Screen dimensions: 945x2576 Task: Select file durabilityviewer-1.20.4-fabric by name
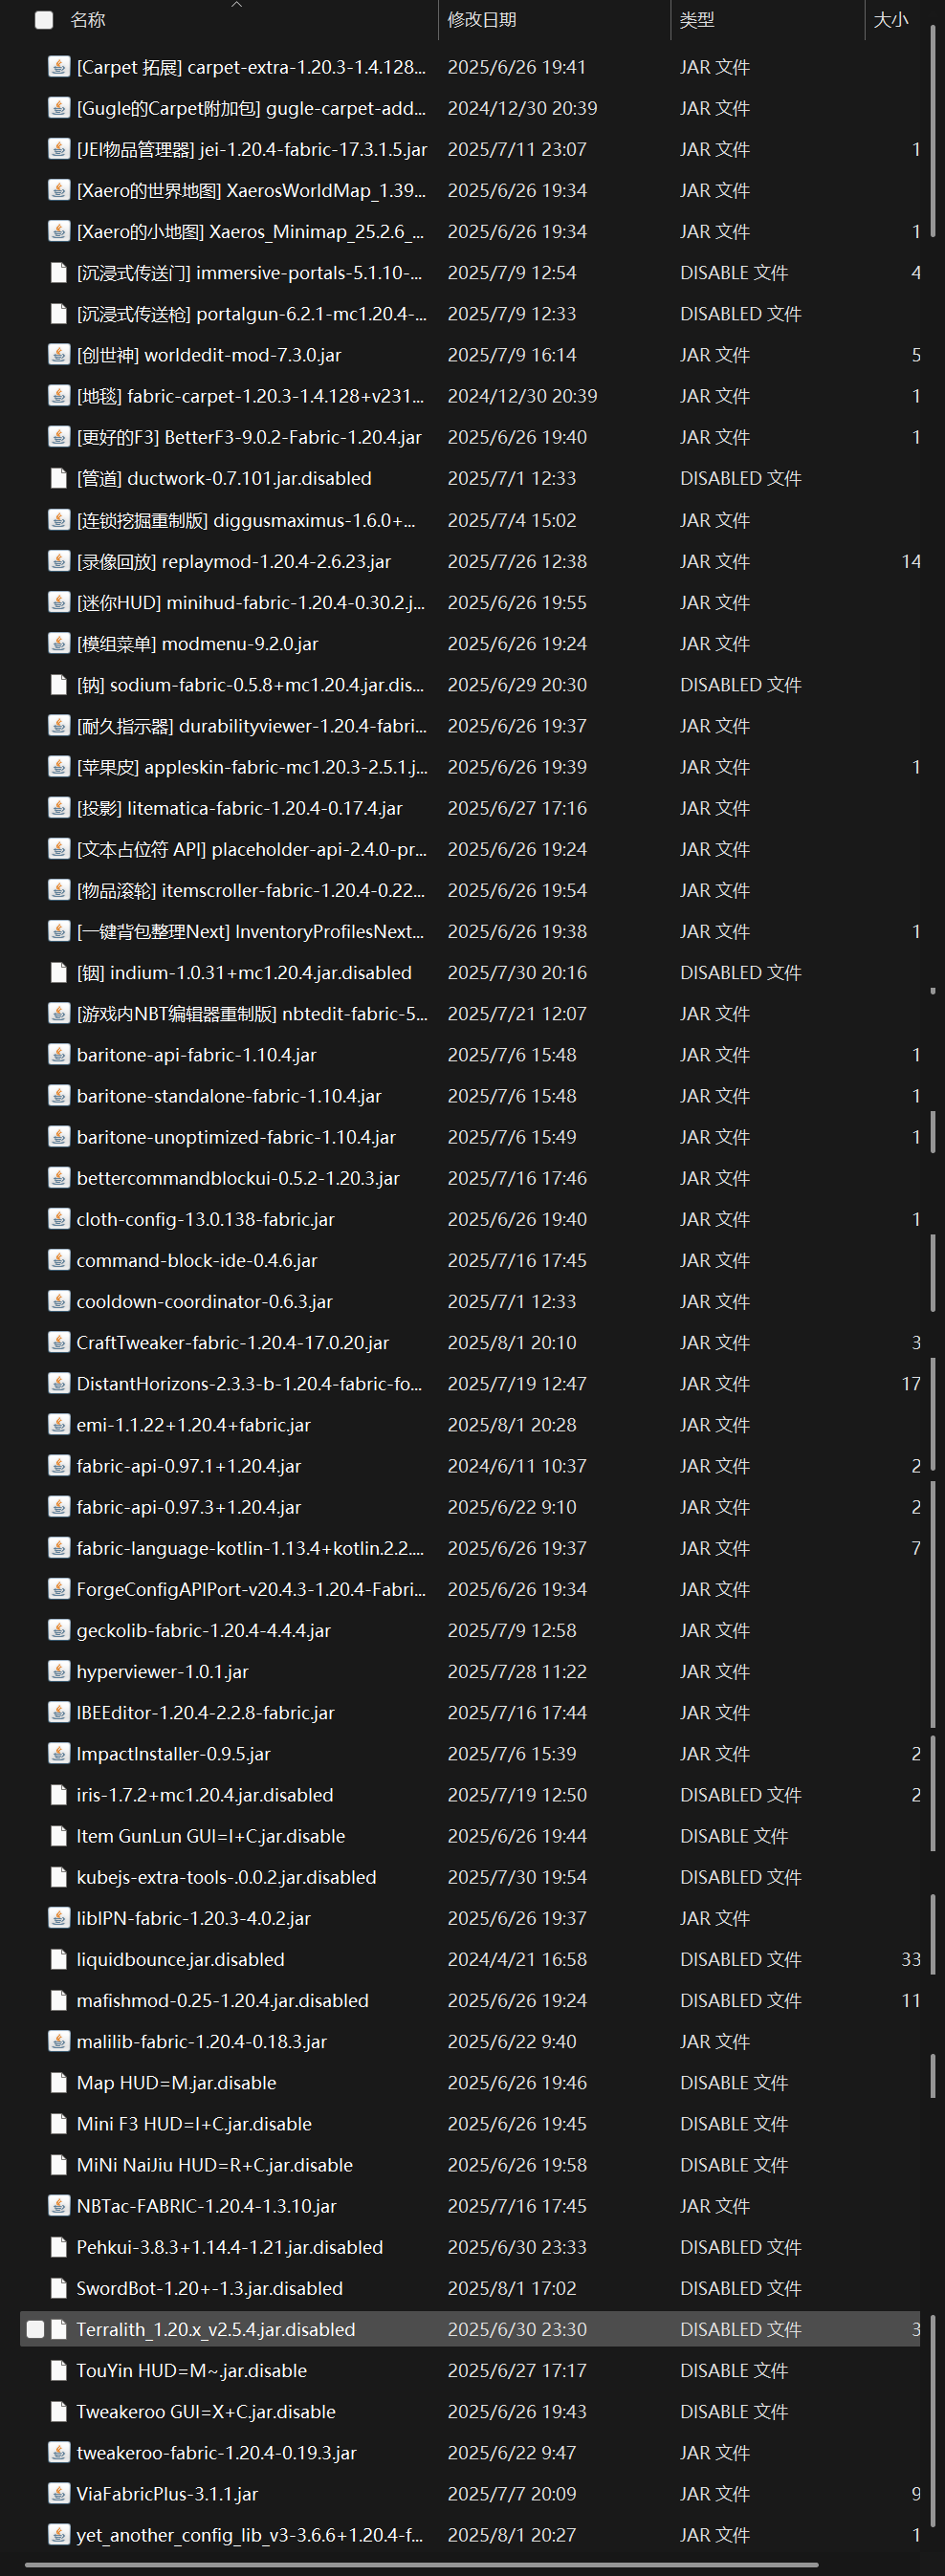(251, 726)
